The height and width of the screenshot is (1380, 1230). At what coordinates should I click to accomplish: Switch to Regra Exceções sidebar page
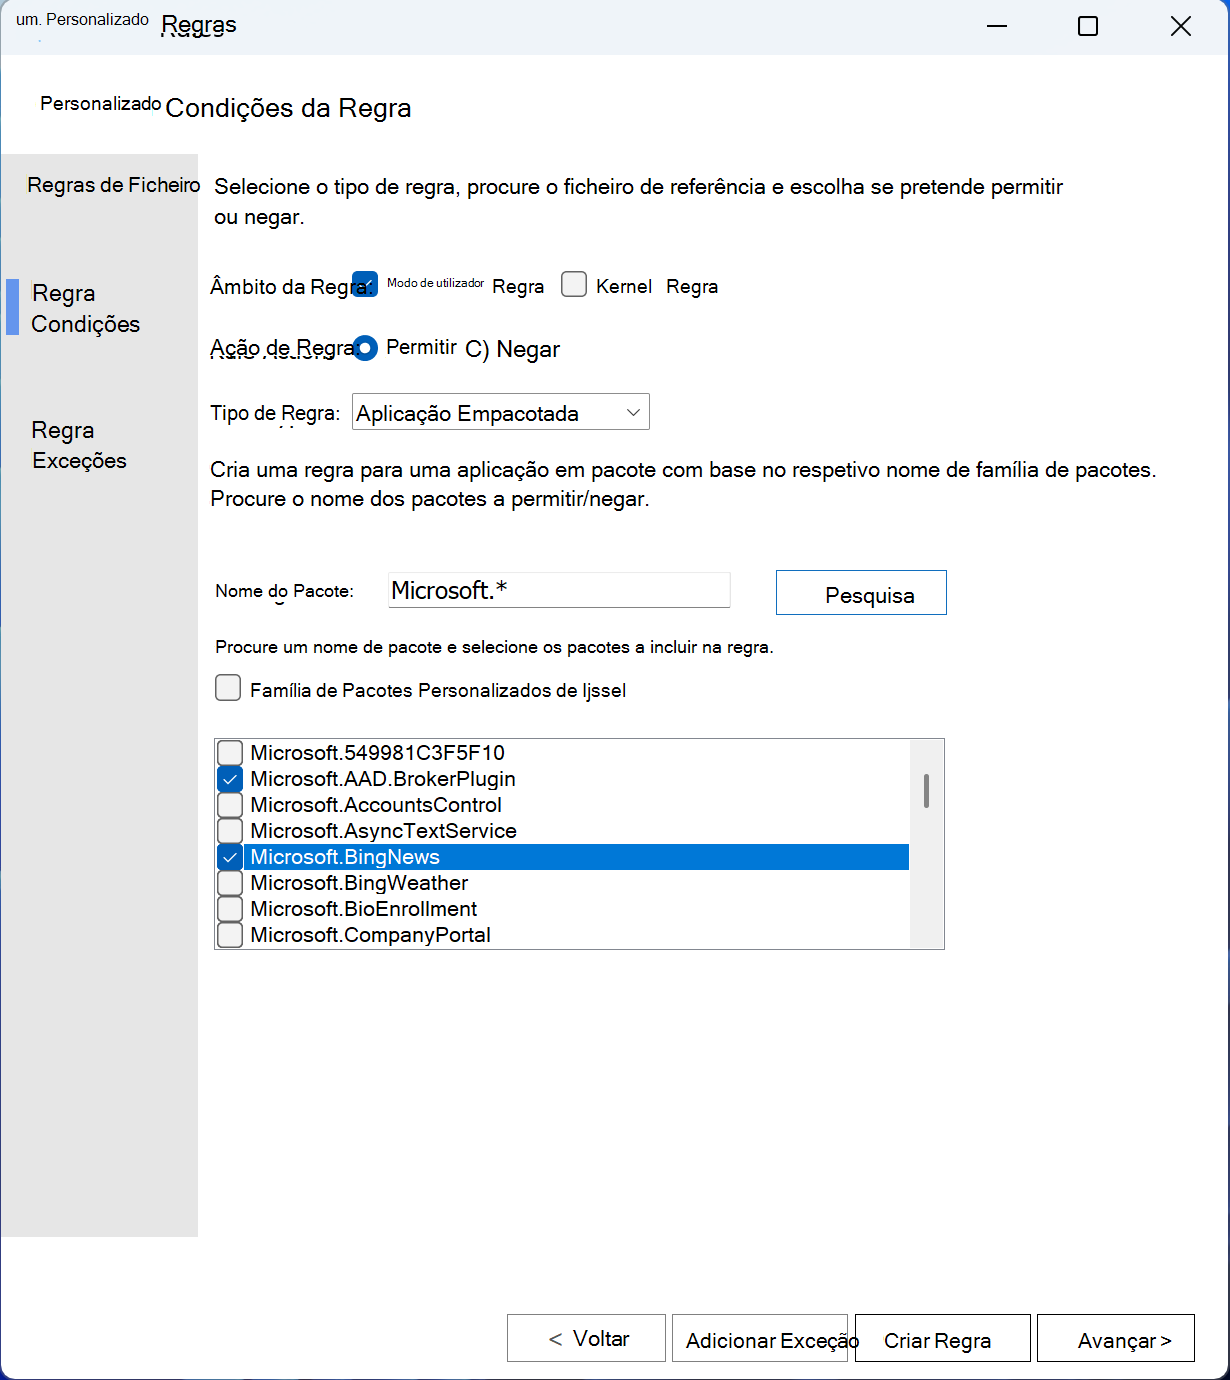click(x=79, y=445)
